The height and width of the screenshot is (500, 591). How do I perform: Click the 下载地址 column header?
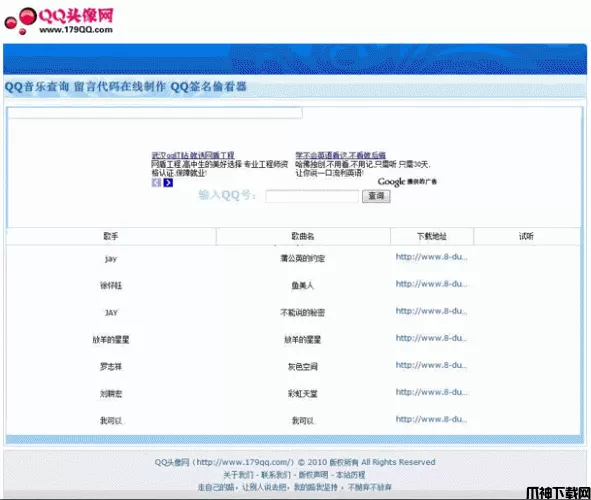click(x=432, y=236)
